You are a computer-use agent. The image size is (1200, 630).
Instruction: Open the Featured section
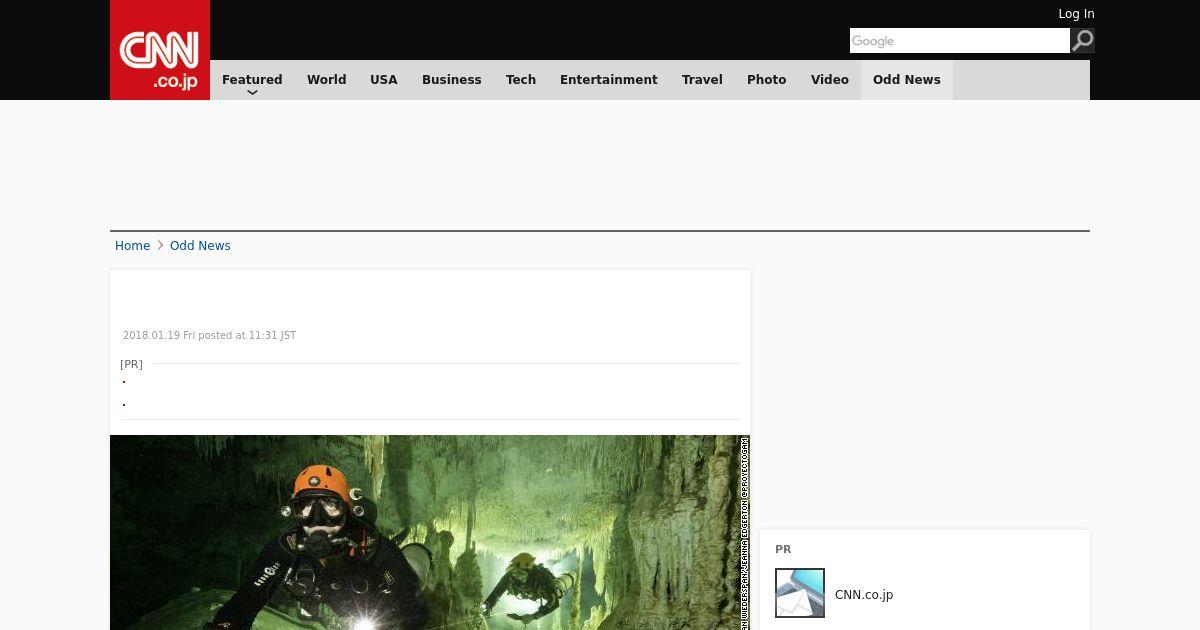252,80
